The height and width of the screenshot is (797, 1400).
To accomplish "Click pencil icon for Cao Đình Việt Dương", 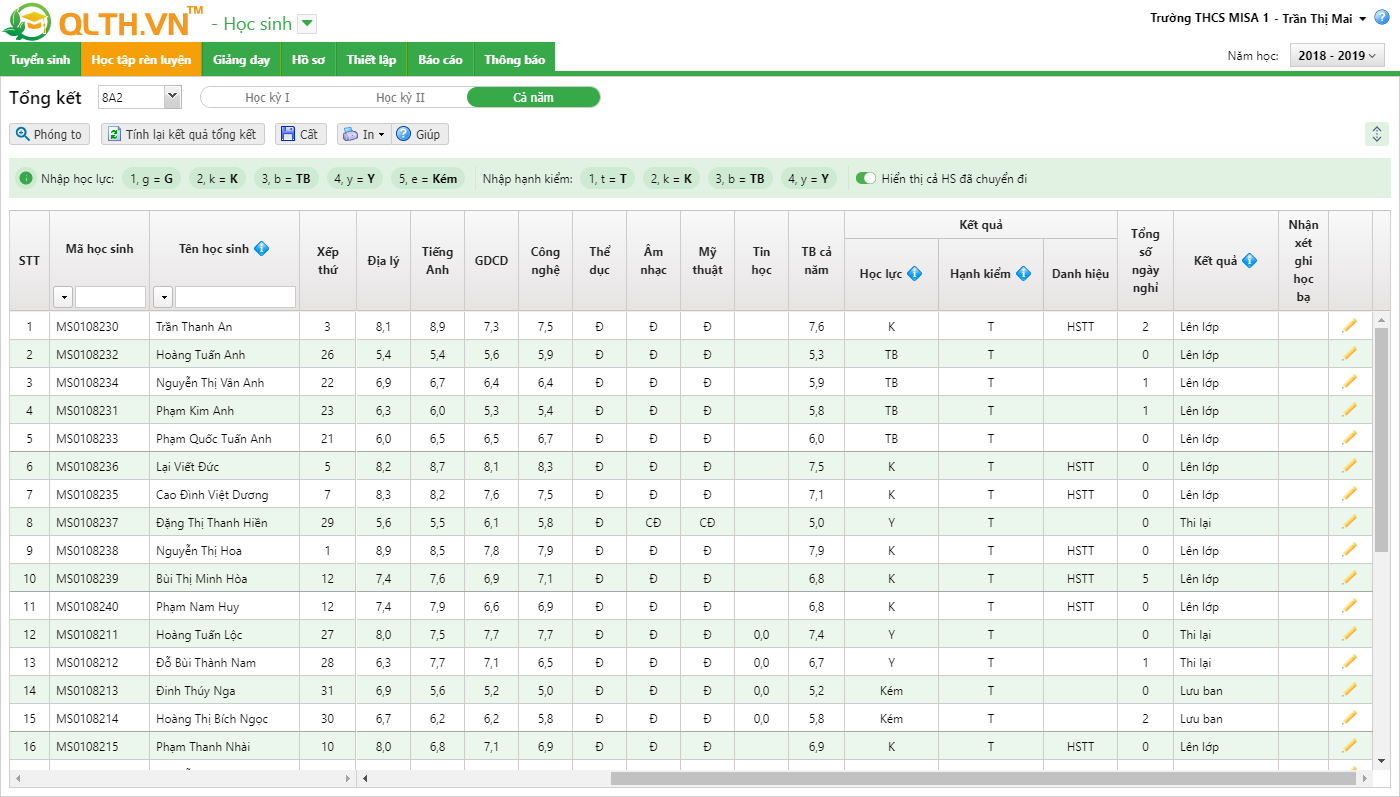I will tap(1349, 494).
